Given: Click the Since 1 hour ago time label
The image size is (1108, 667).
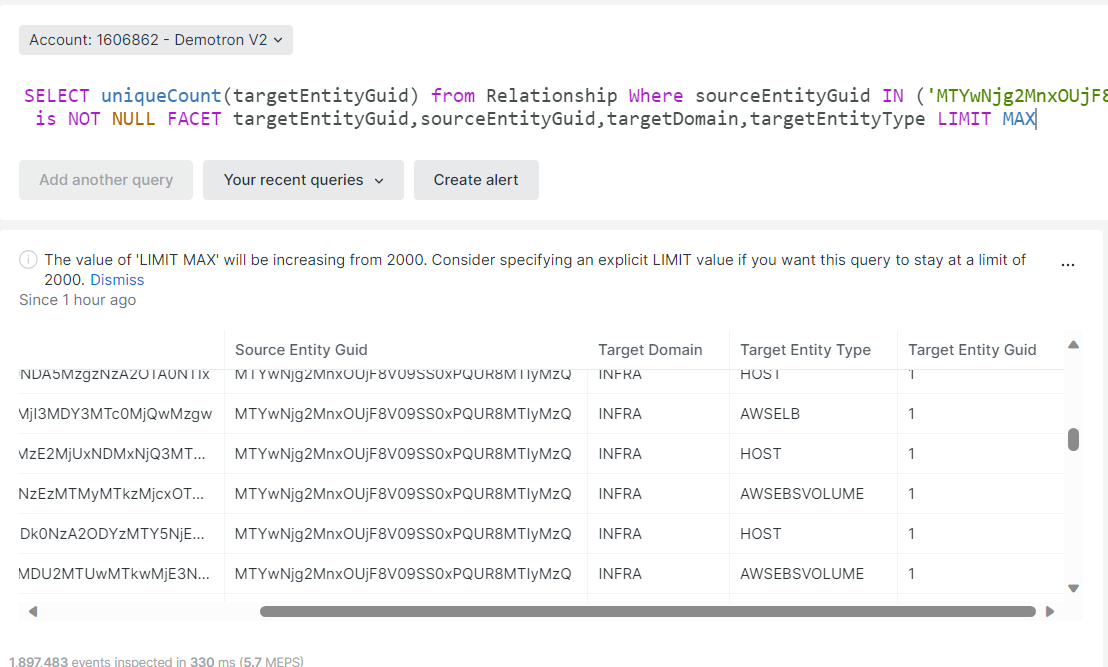Looking at the screenshot, I should click(77, 299).
